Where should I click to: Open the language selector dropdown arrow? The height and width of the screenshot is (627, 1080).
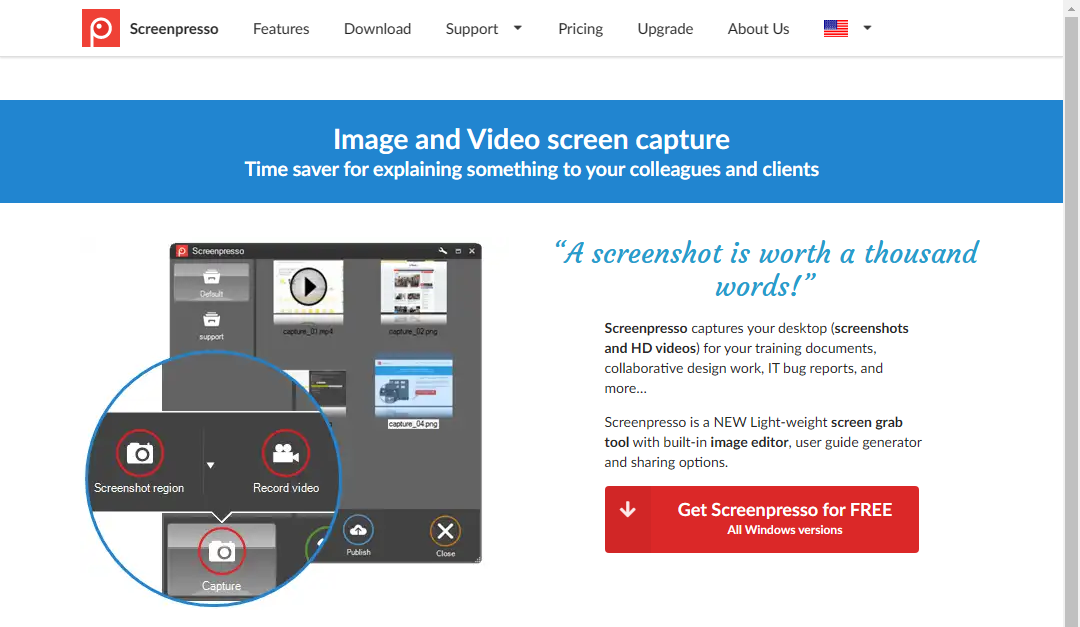(x=867, y=28)
